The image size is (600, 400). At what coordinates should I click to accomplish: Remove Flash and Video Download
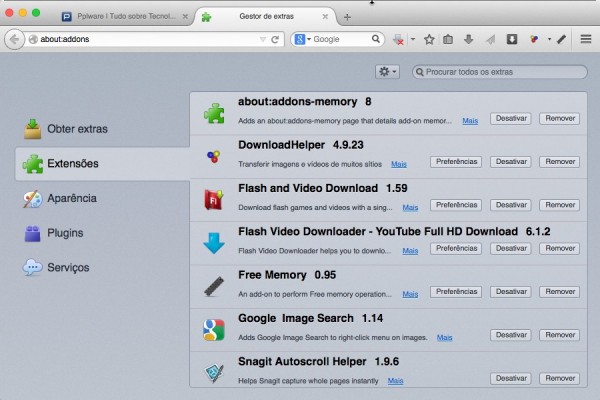[560, 205]
